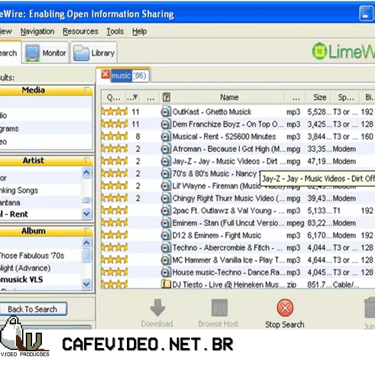The image size is (375, 366).
Task: Select result Chingy Right Thurr Music Video
Action: point(228,198)
